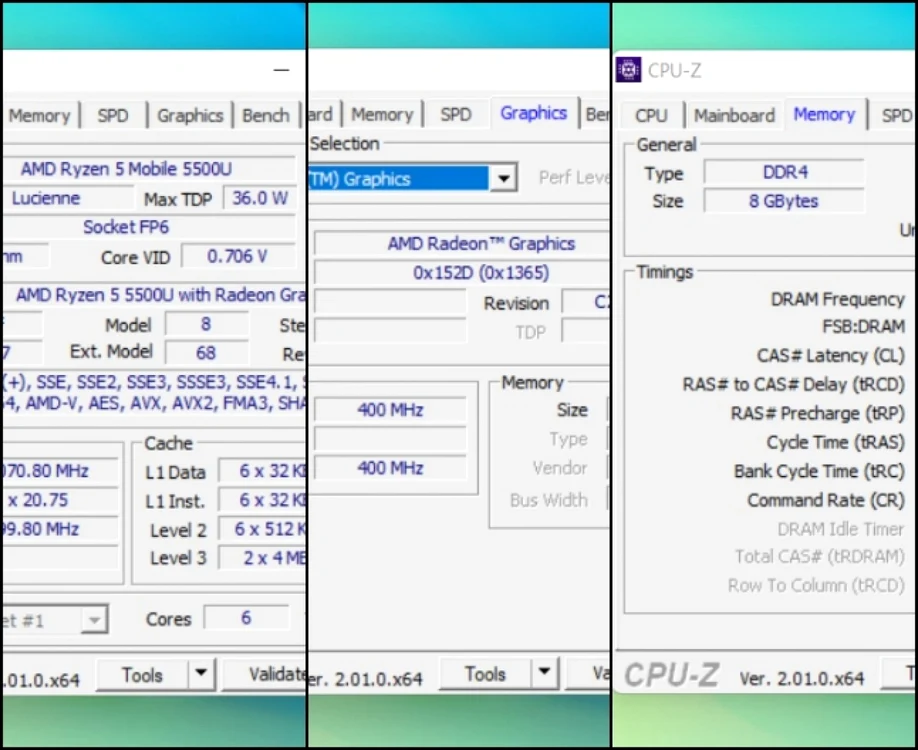Click the CPU-Z logo icon in the title bar

(x=629, y=70)
